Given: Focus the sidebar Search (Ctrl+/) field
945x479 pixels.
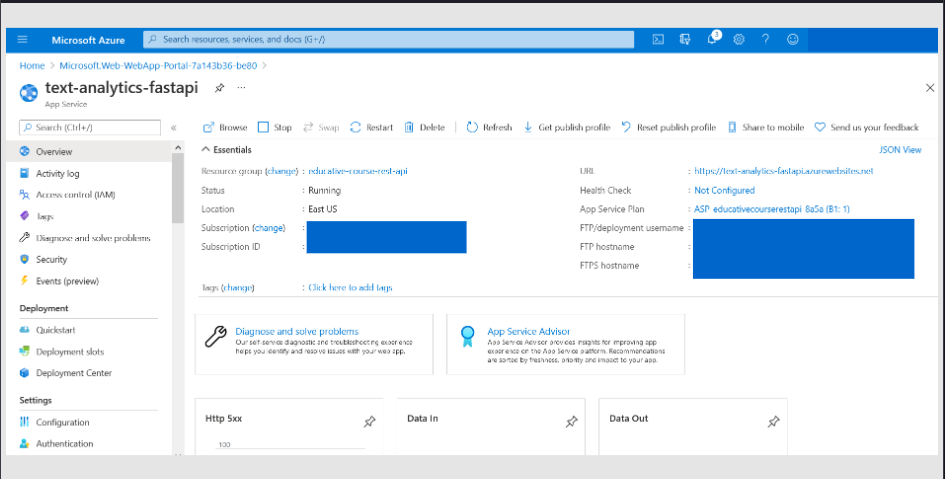Looking at the screenshot, I should tap(90, 128).
